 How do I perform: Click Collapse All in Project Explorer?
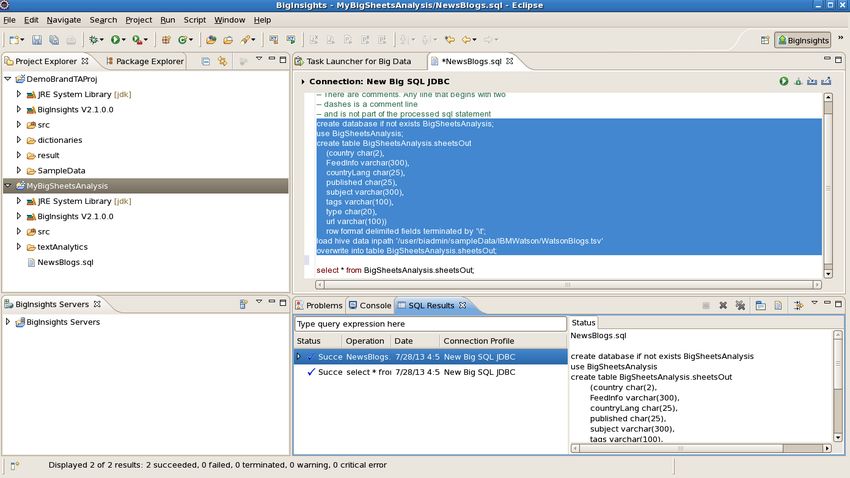click(205, 61)
